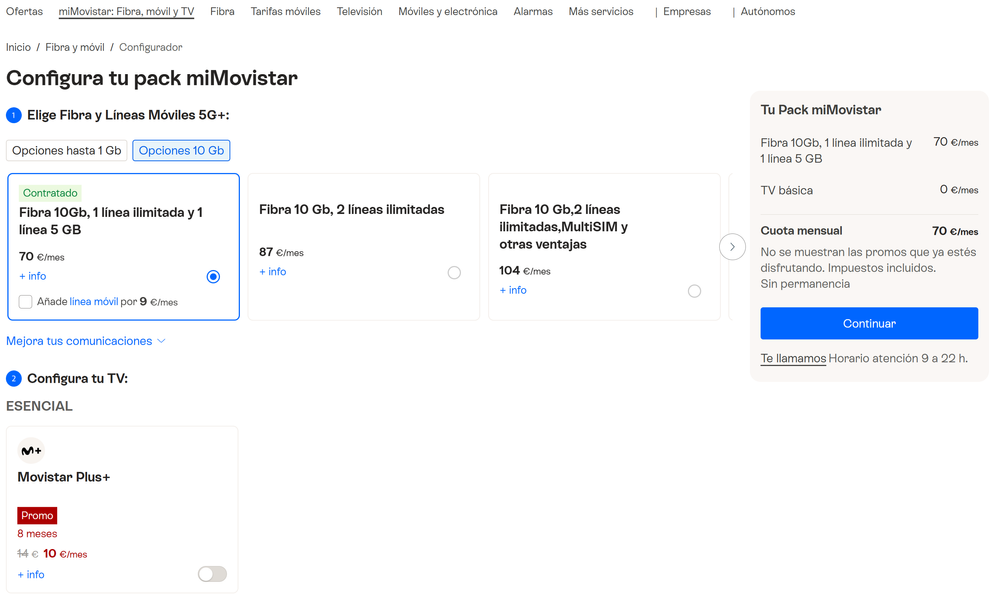Show + info for Movistar Plus+
999x601 pixels.
(31, 575)
